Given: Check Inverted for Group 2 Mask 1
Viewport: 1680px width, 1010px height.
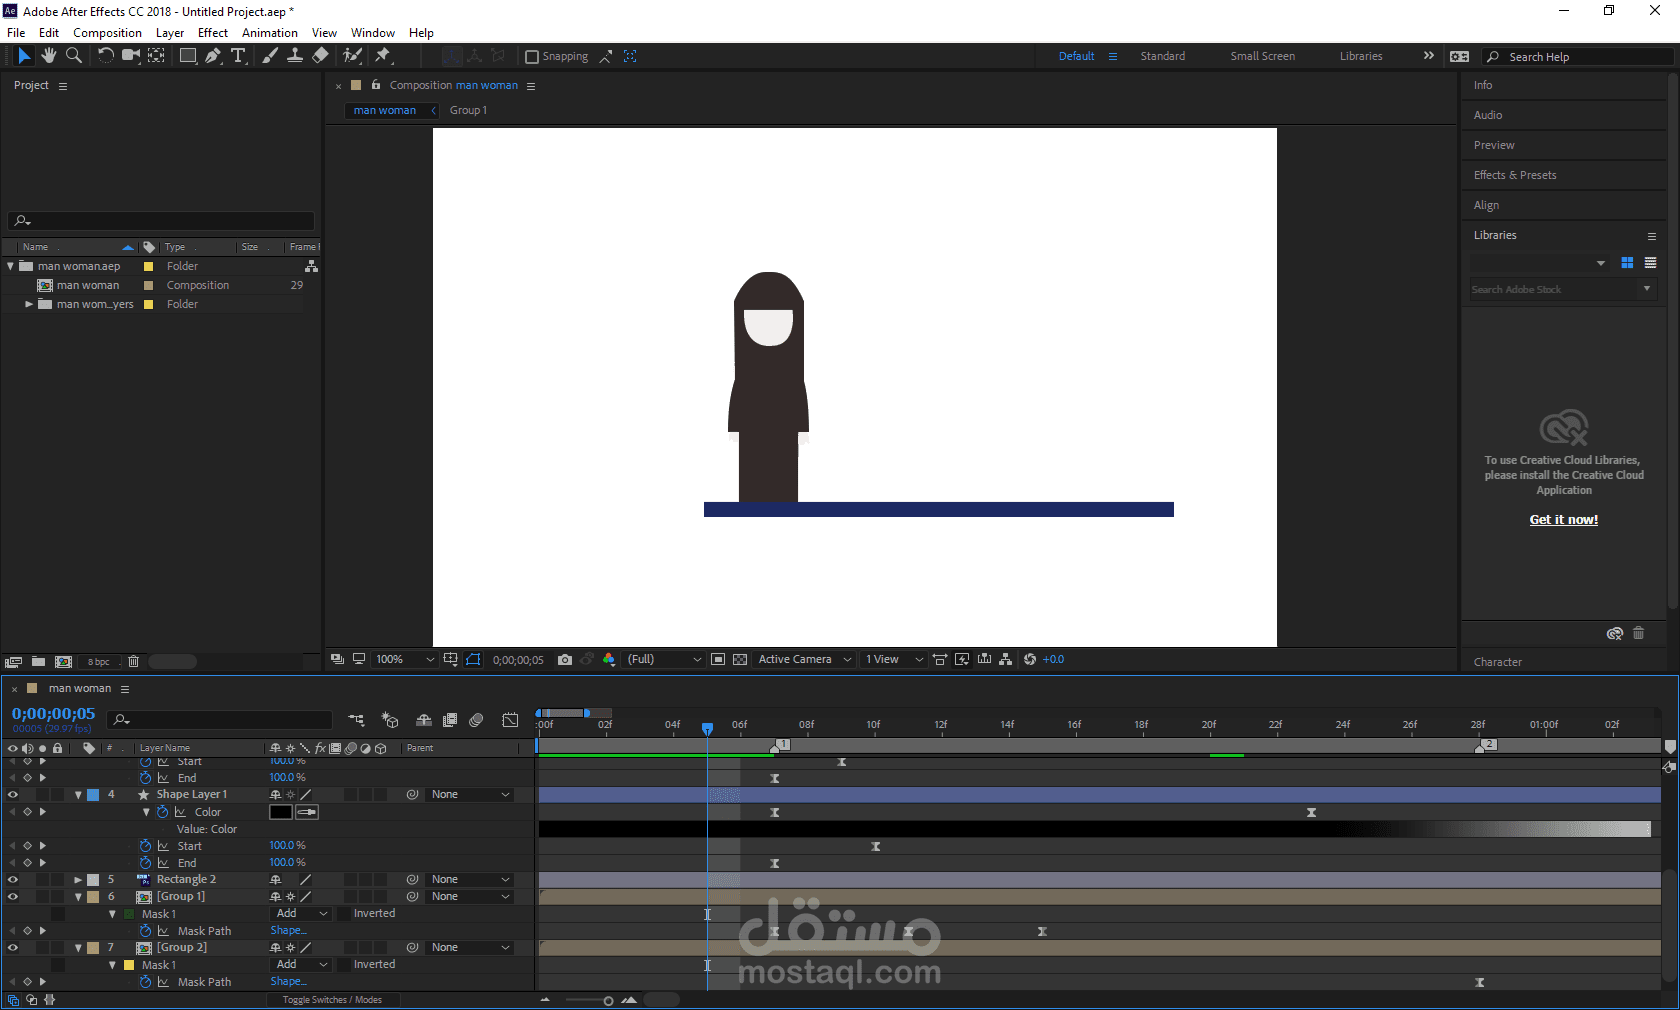Looking at the screenshot, I should click(344, 965).
